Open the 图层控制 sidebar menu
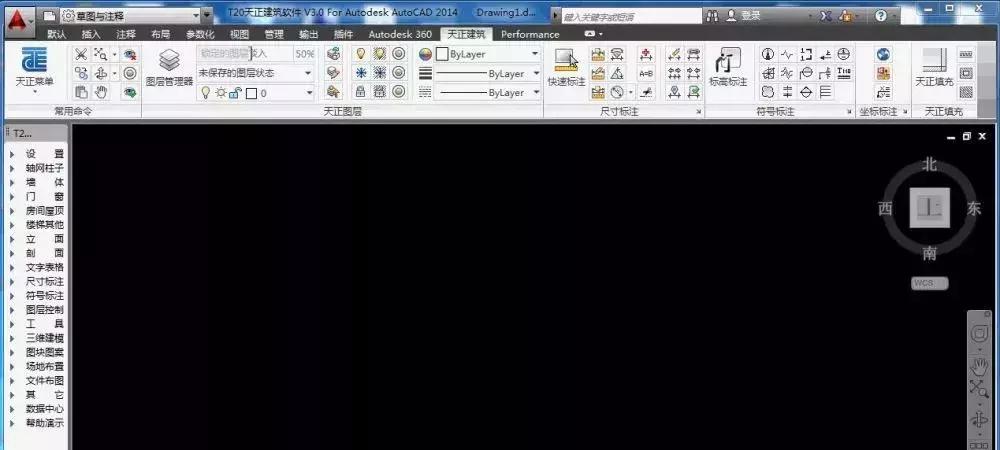 [x=45, y=309]
